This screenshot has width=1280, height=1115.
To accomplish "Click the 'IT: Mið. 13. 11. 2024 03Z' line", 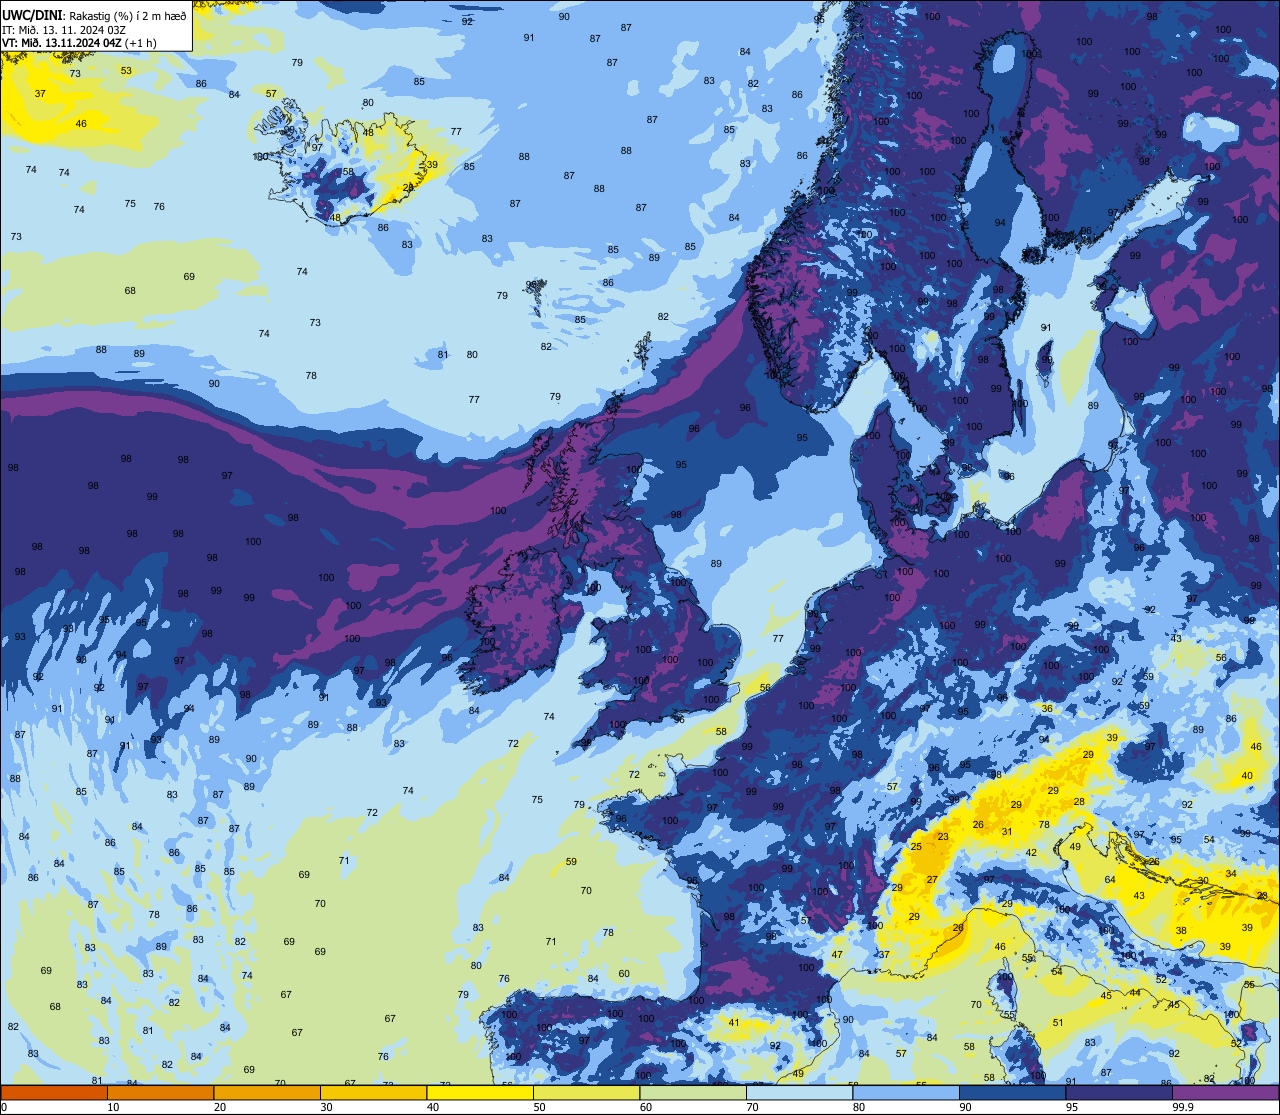I will pos(64,29).
